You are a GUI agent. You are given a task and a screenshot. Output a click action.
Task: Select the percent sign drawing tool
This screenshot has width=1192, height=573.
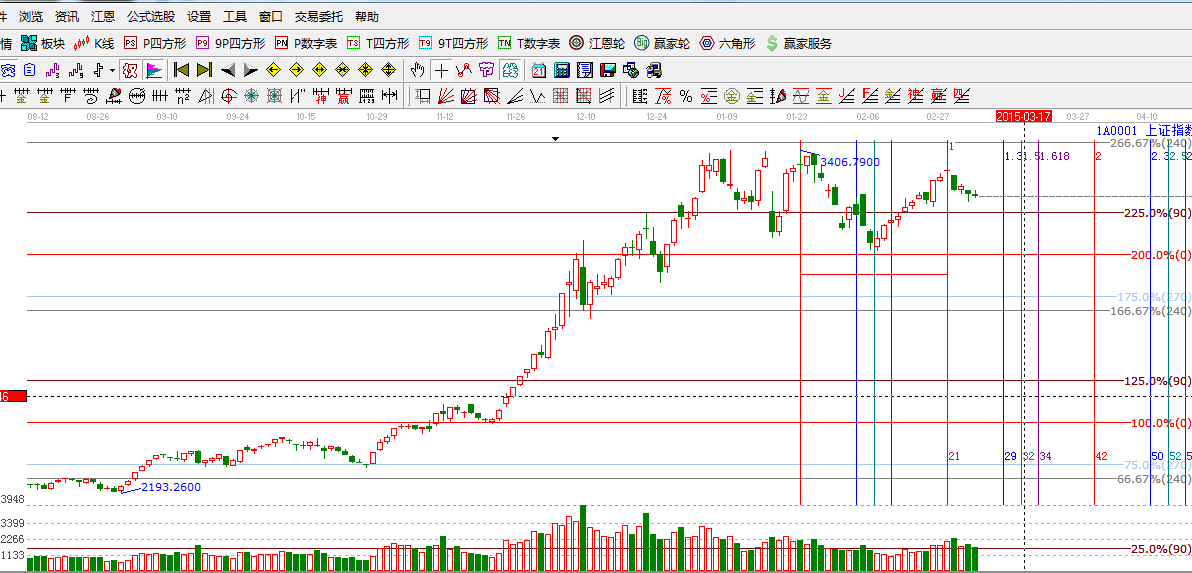click(686, 96)
